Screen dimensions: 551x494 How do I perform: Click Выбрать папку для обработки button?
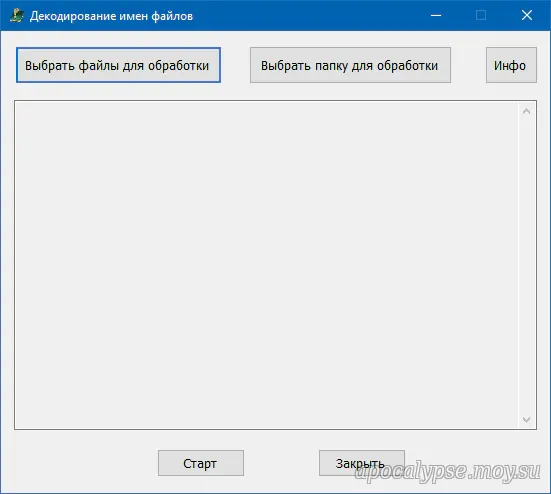(350, 65)
